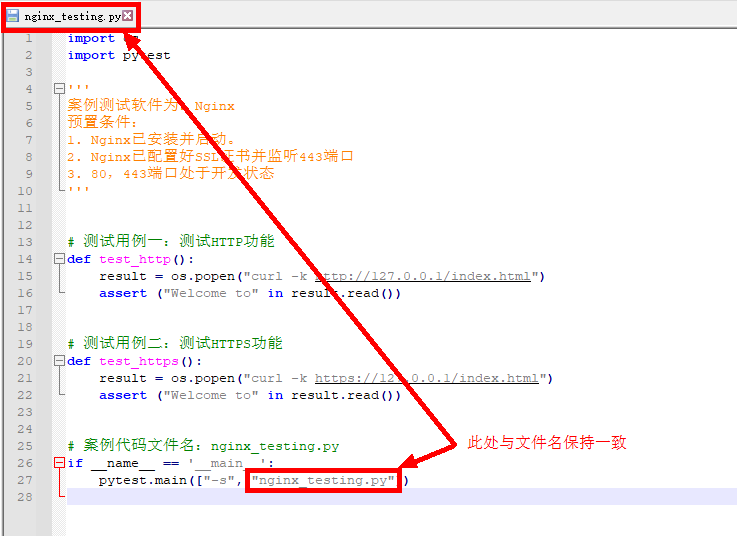Click the docstring line about SSL证书 and 443端口
Viewport: 737px width, 536px height.
[x=210, y=156]
